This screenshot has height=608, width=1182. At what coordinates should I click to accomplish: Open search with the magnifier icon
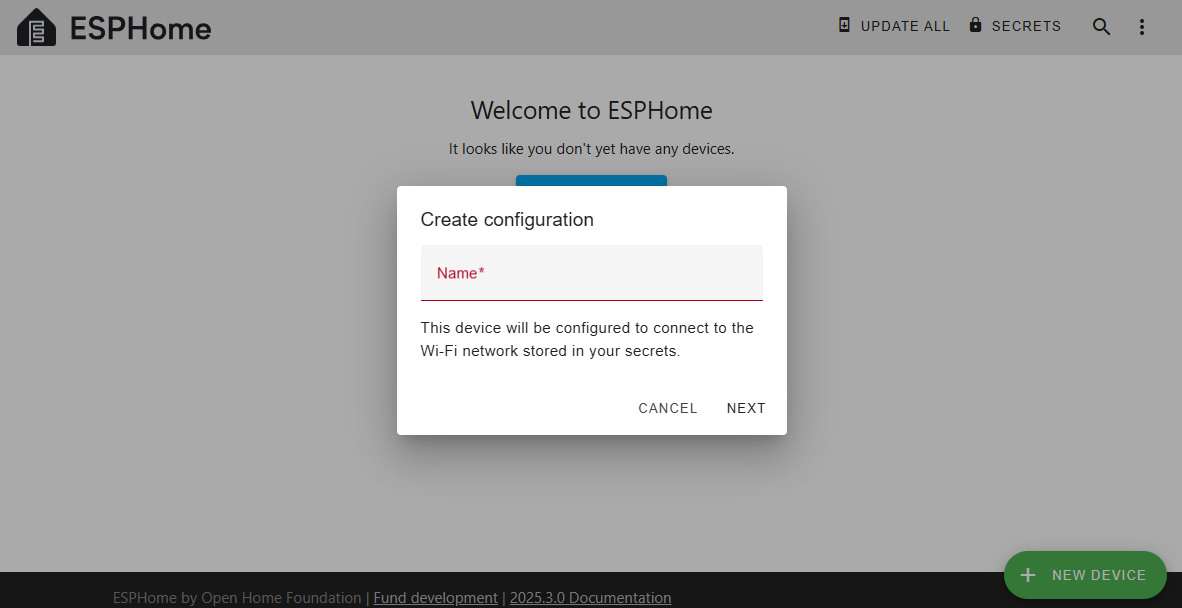point(1101,27)
